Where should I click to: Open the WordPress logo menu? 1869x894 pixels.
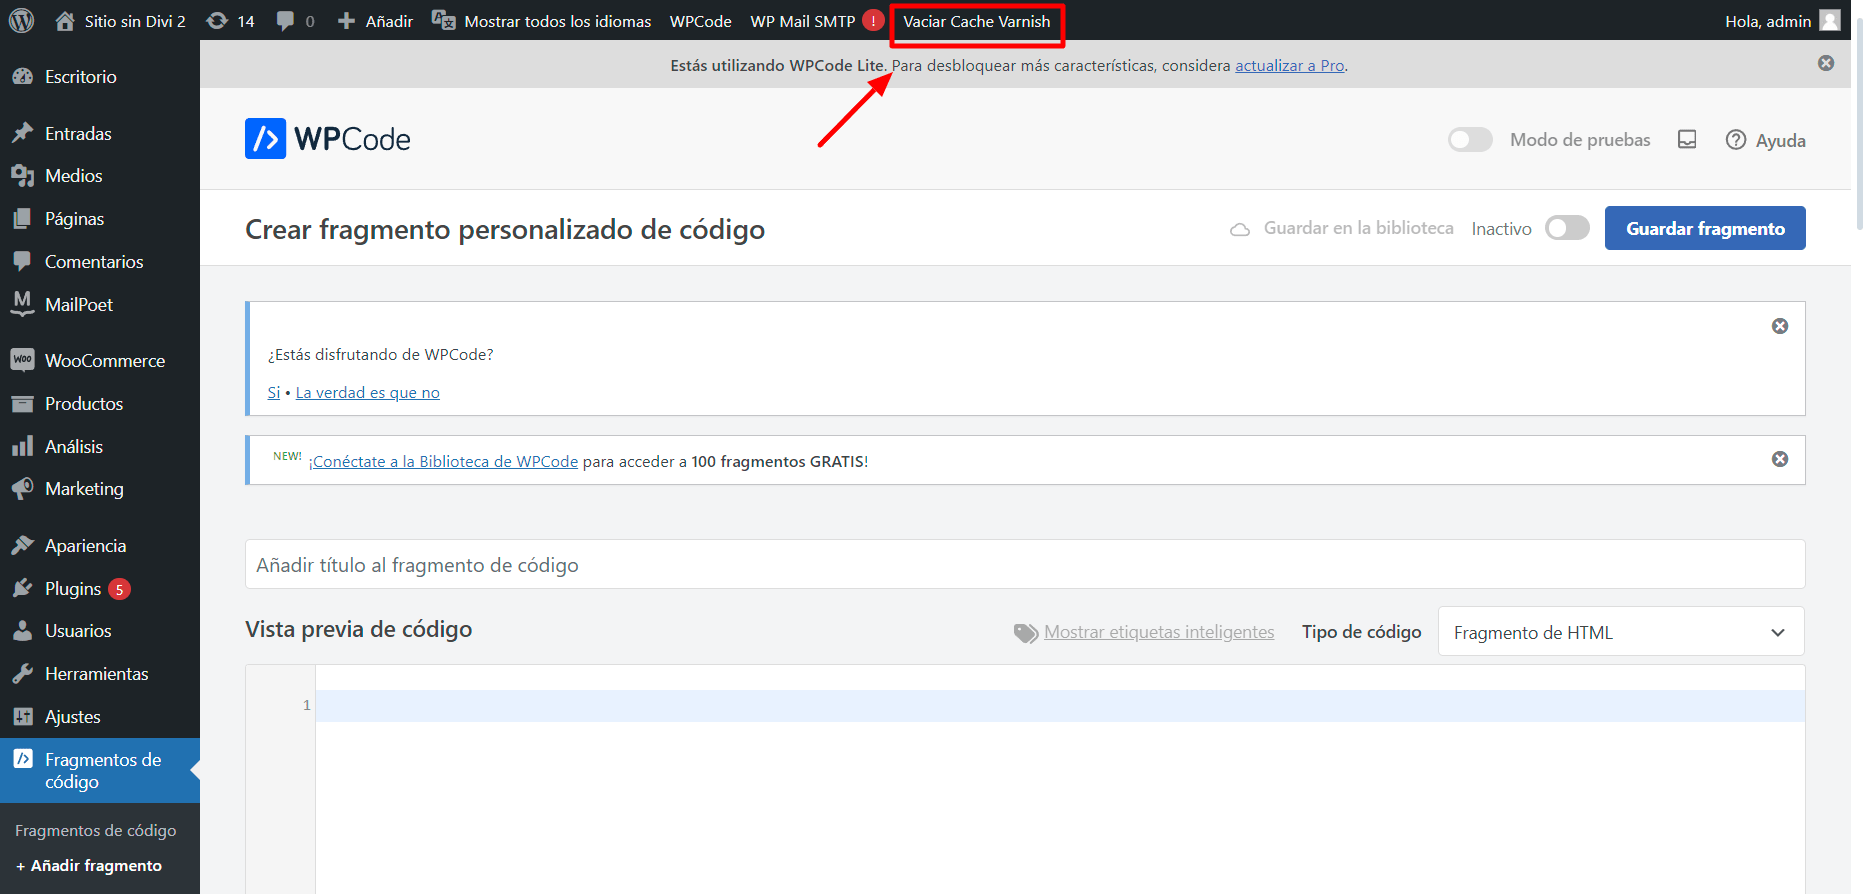coord(21,21)
